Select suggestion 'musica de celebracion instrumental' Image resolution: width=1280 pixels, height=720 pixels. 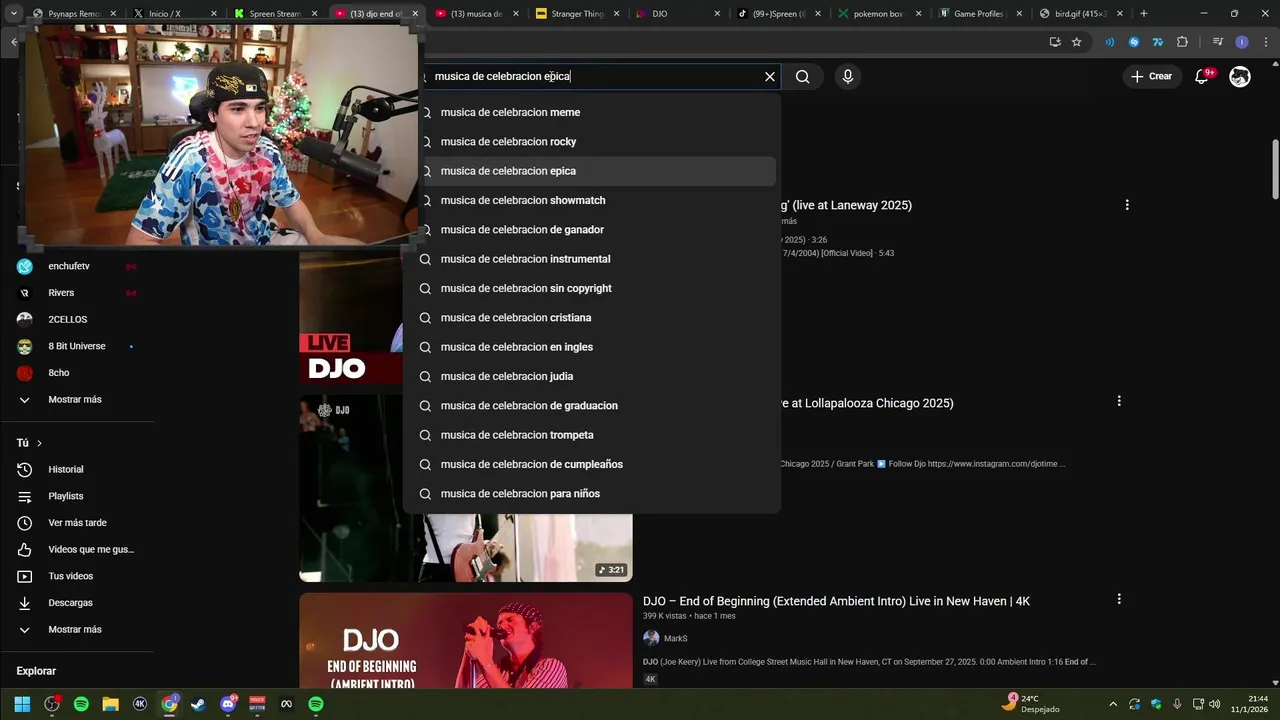click(591, 259)
